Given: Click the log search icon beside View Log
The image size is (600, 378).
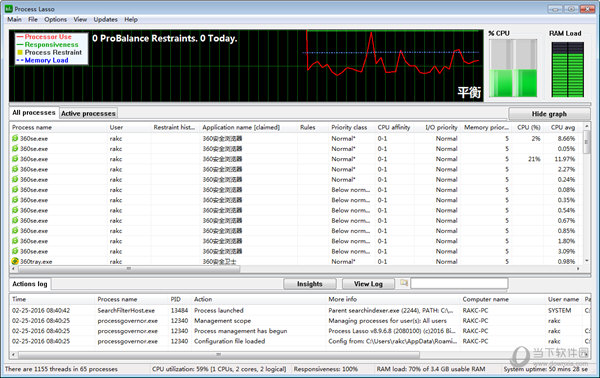Looking at the screenshot, I should (x=404, y=283).
